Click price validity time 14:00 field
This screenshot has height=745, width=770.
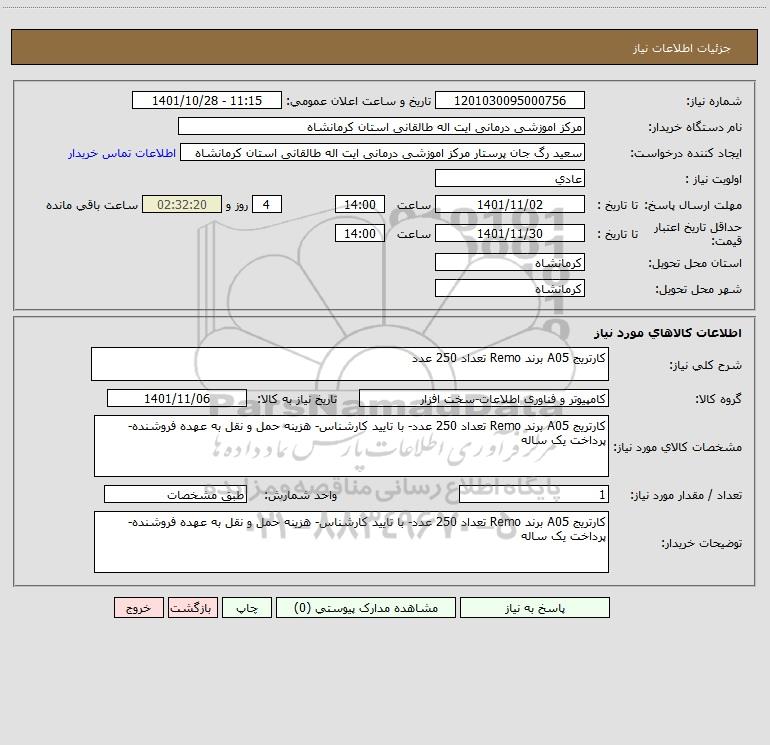(359, 233)
